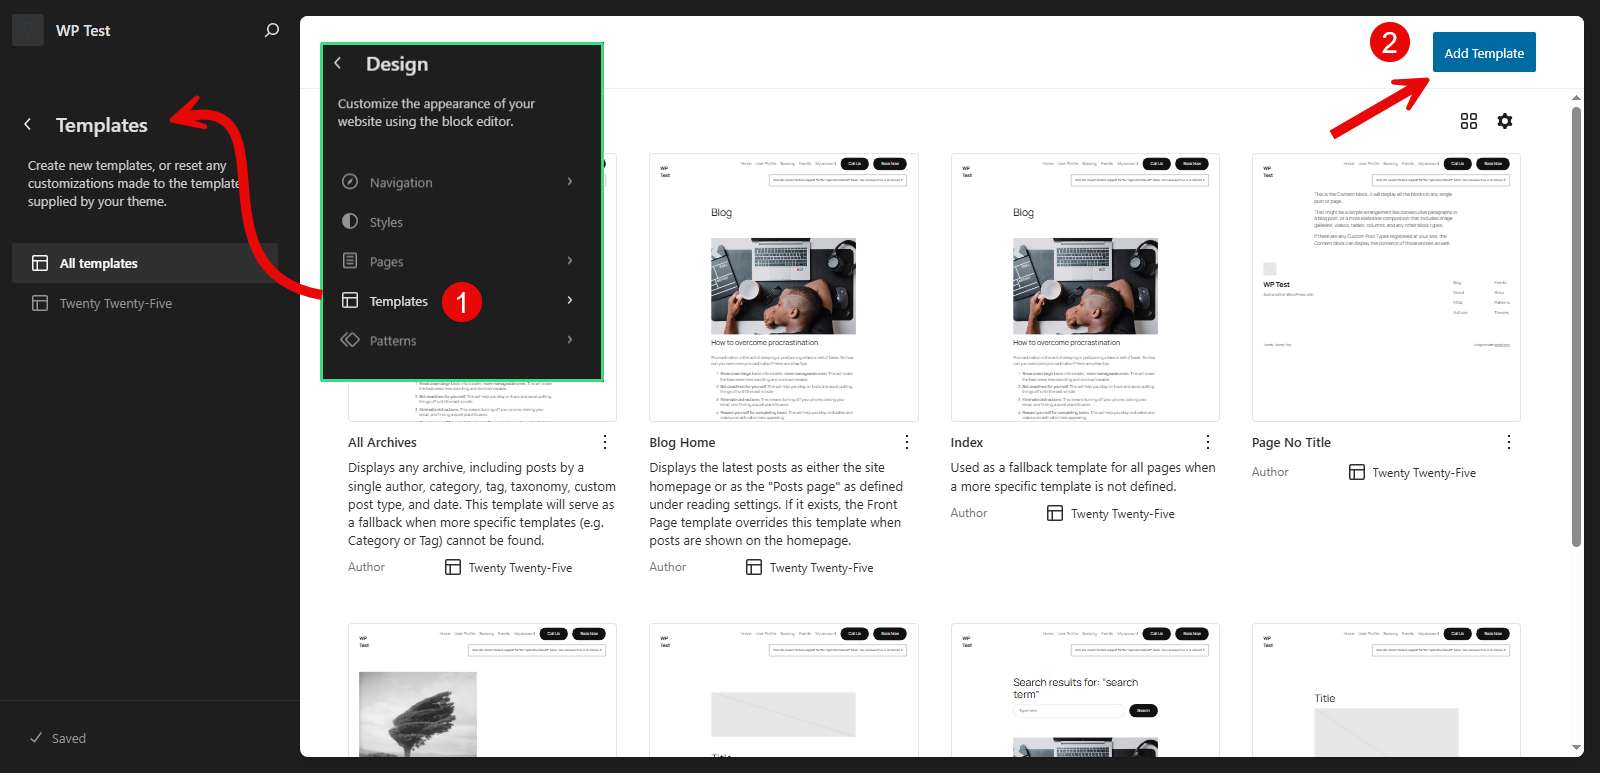Click the Saved status text

pyautogui.click(x=69, y=738)
